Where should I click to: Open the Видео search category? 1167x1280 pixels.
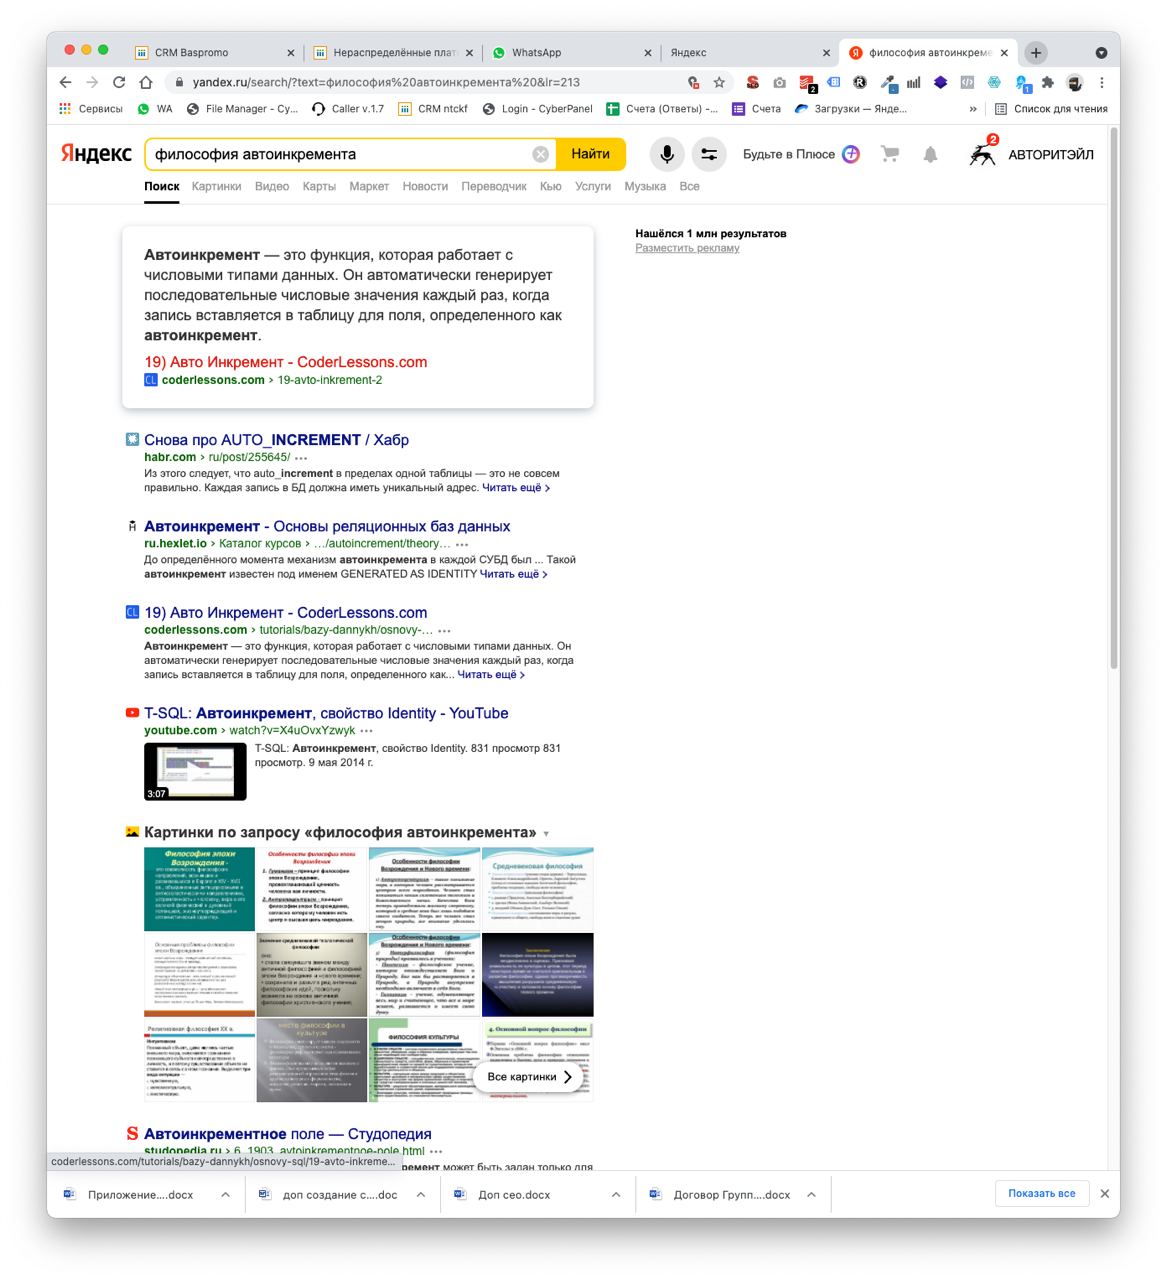[272, 186]
